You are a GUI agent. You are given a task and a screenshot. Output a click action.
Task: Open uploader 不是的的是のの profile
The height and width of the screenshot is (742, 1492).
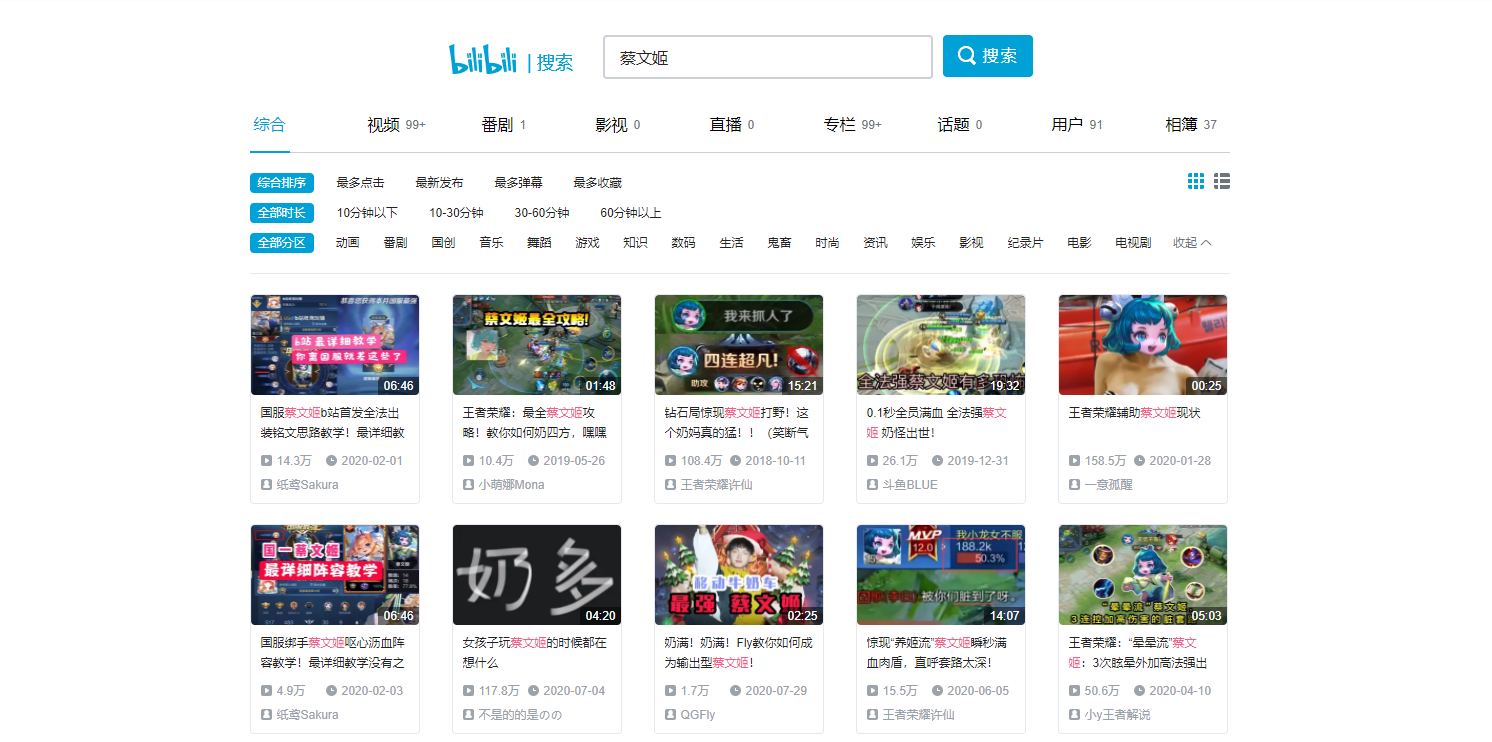520,714
